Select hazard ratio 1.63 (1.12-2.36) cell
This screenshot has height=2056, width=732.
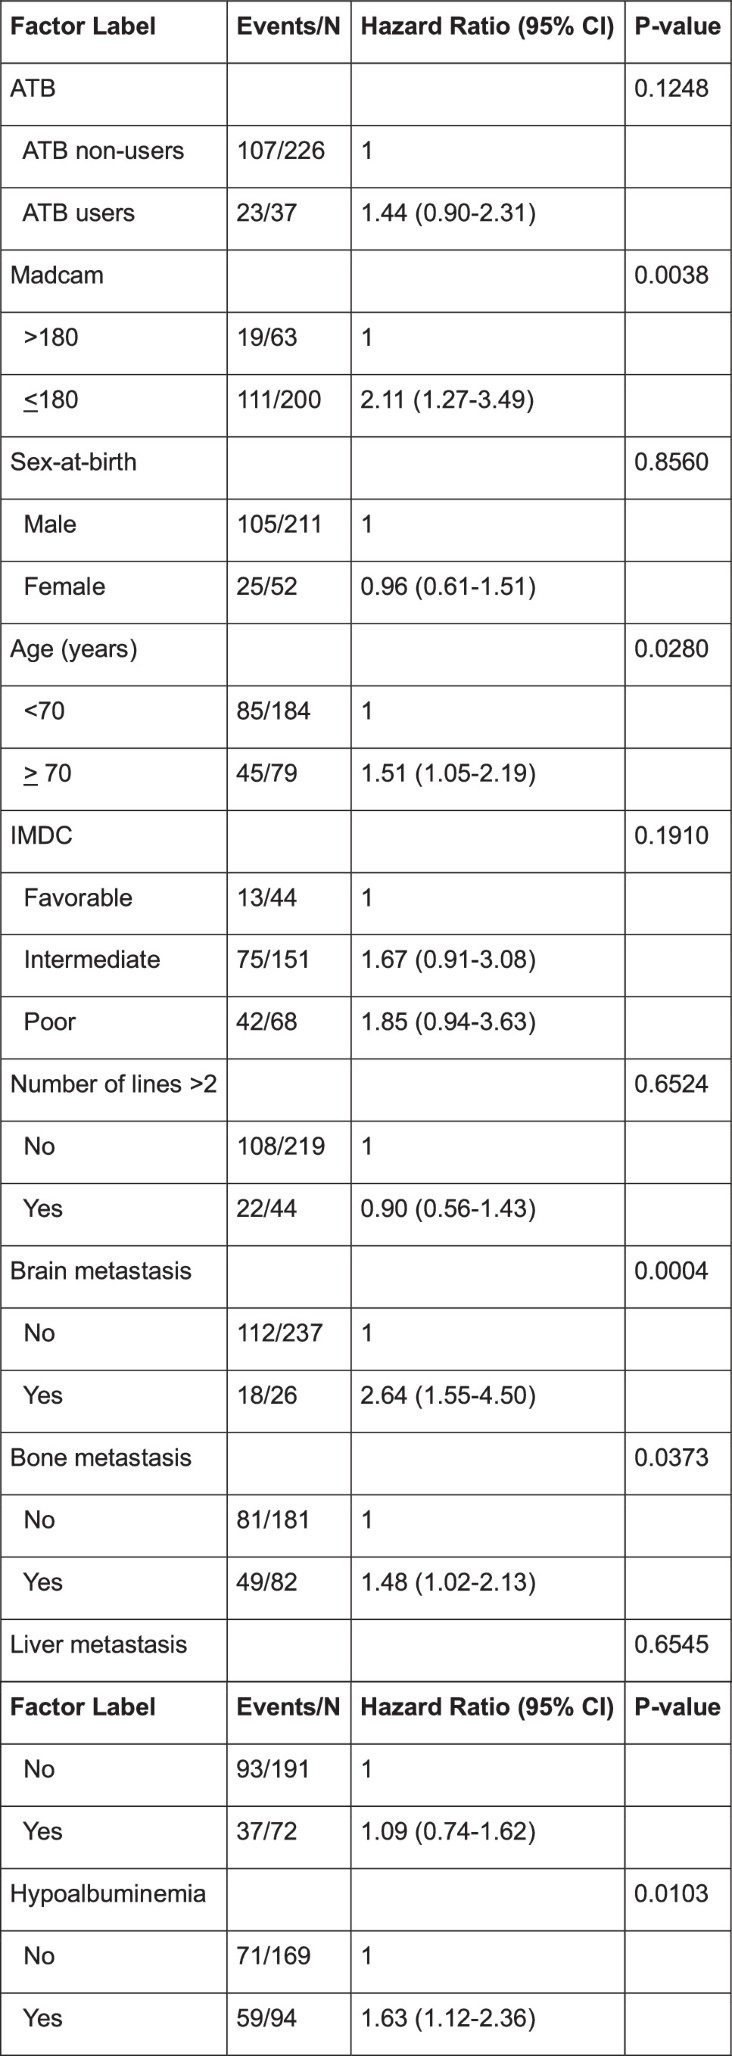point(448,2018)
